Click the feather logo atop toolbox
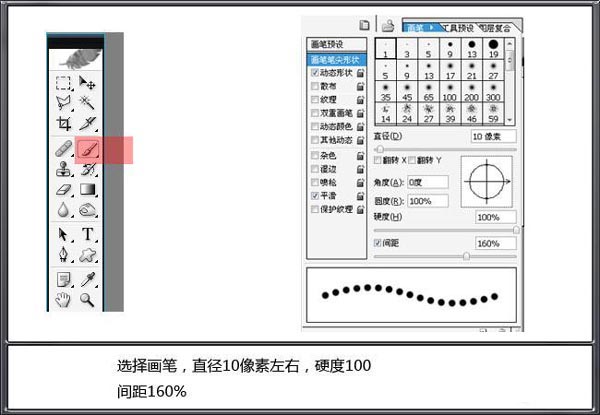The height and width of the screenshot is (415, 600). [x=80, y=59]
